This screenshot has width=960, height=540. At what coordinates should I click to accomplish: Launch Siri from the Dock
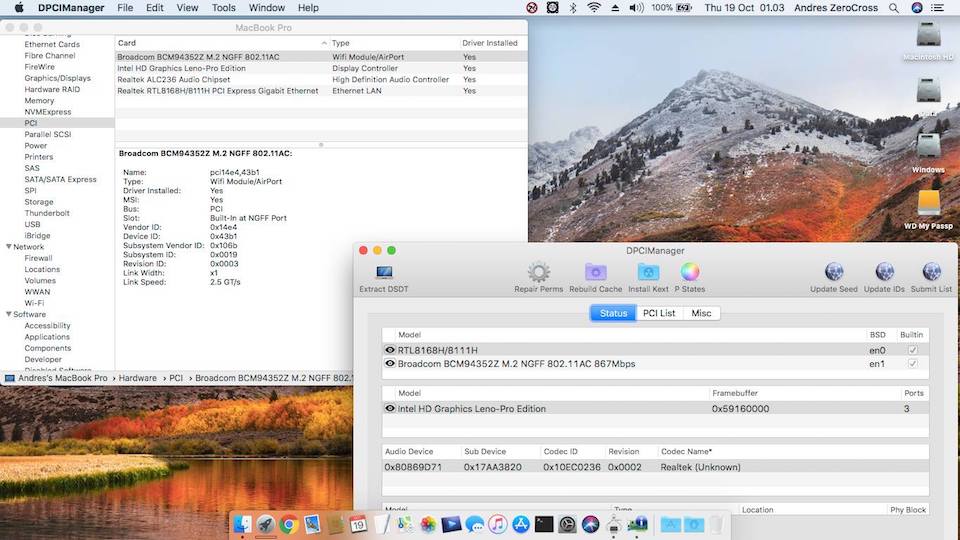click(x=591, y=524)
